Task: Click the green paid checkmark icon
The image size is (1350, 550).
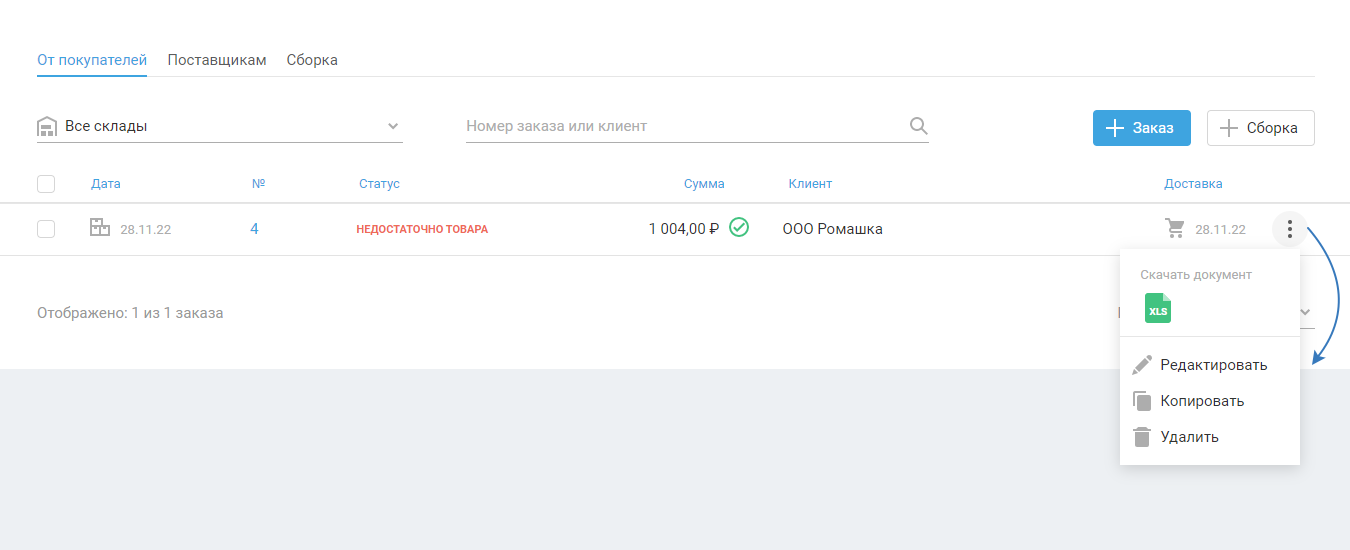Action: coord(739,228)
